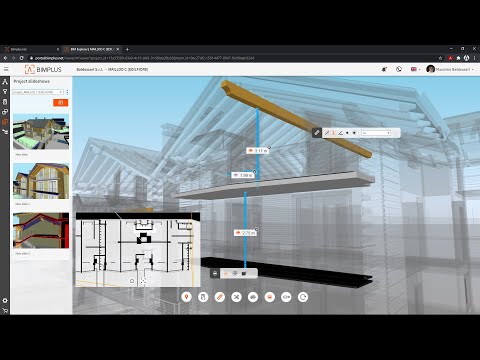Open the Massimo user account menu
This screenshot has height=360, width=480.
pyautogui.click(x=450, y=69)
